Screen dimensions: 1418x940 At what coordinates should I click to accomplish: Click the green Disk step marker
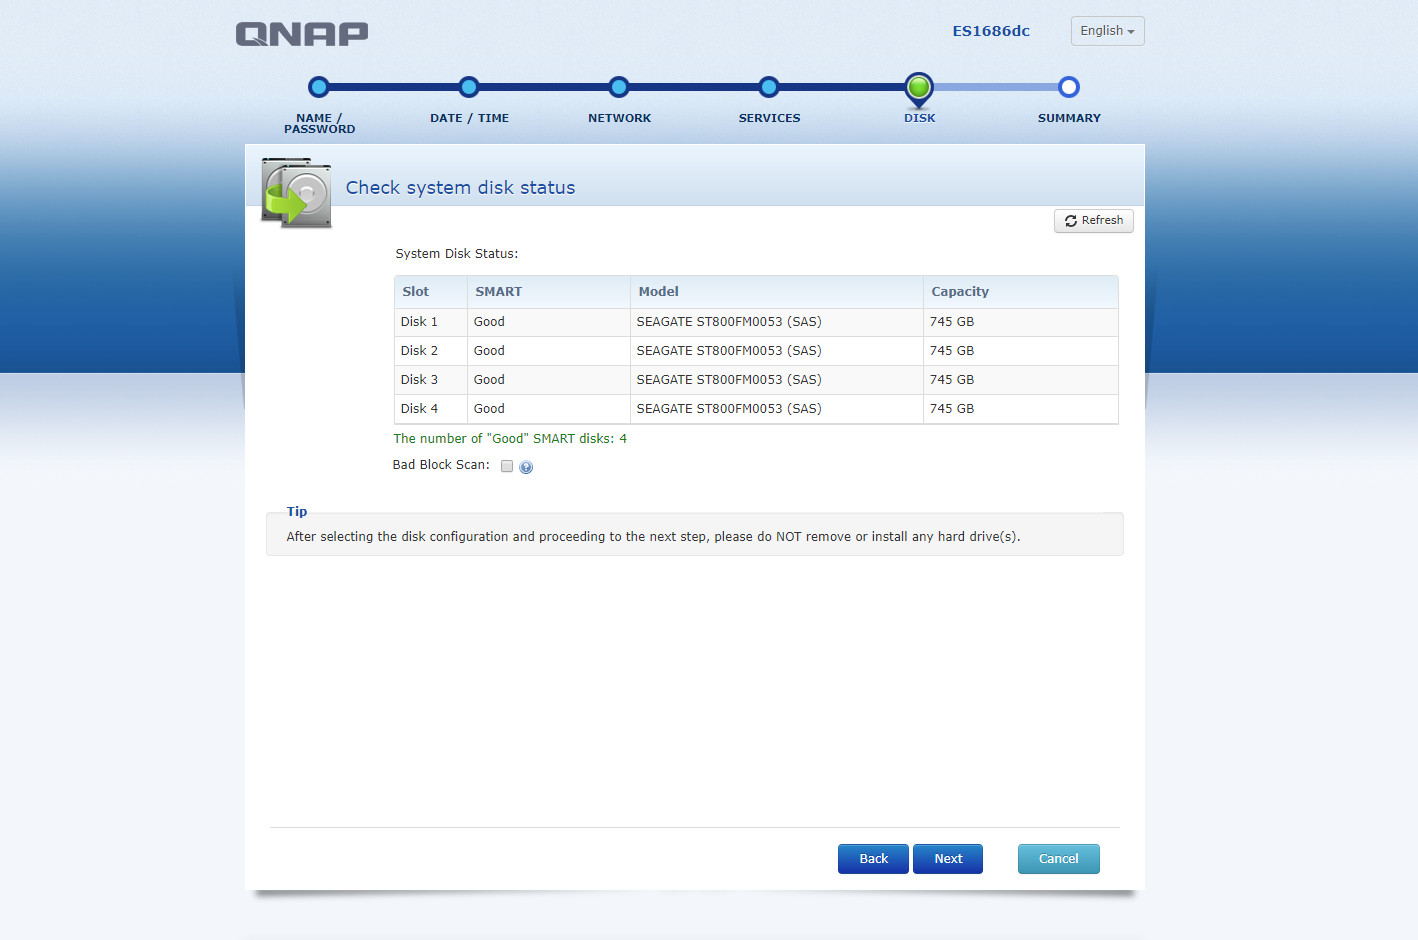point(919,88)
